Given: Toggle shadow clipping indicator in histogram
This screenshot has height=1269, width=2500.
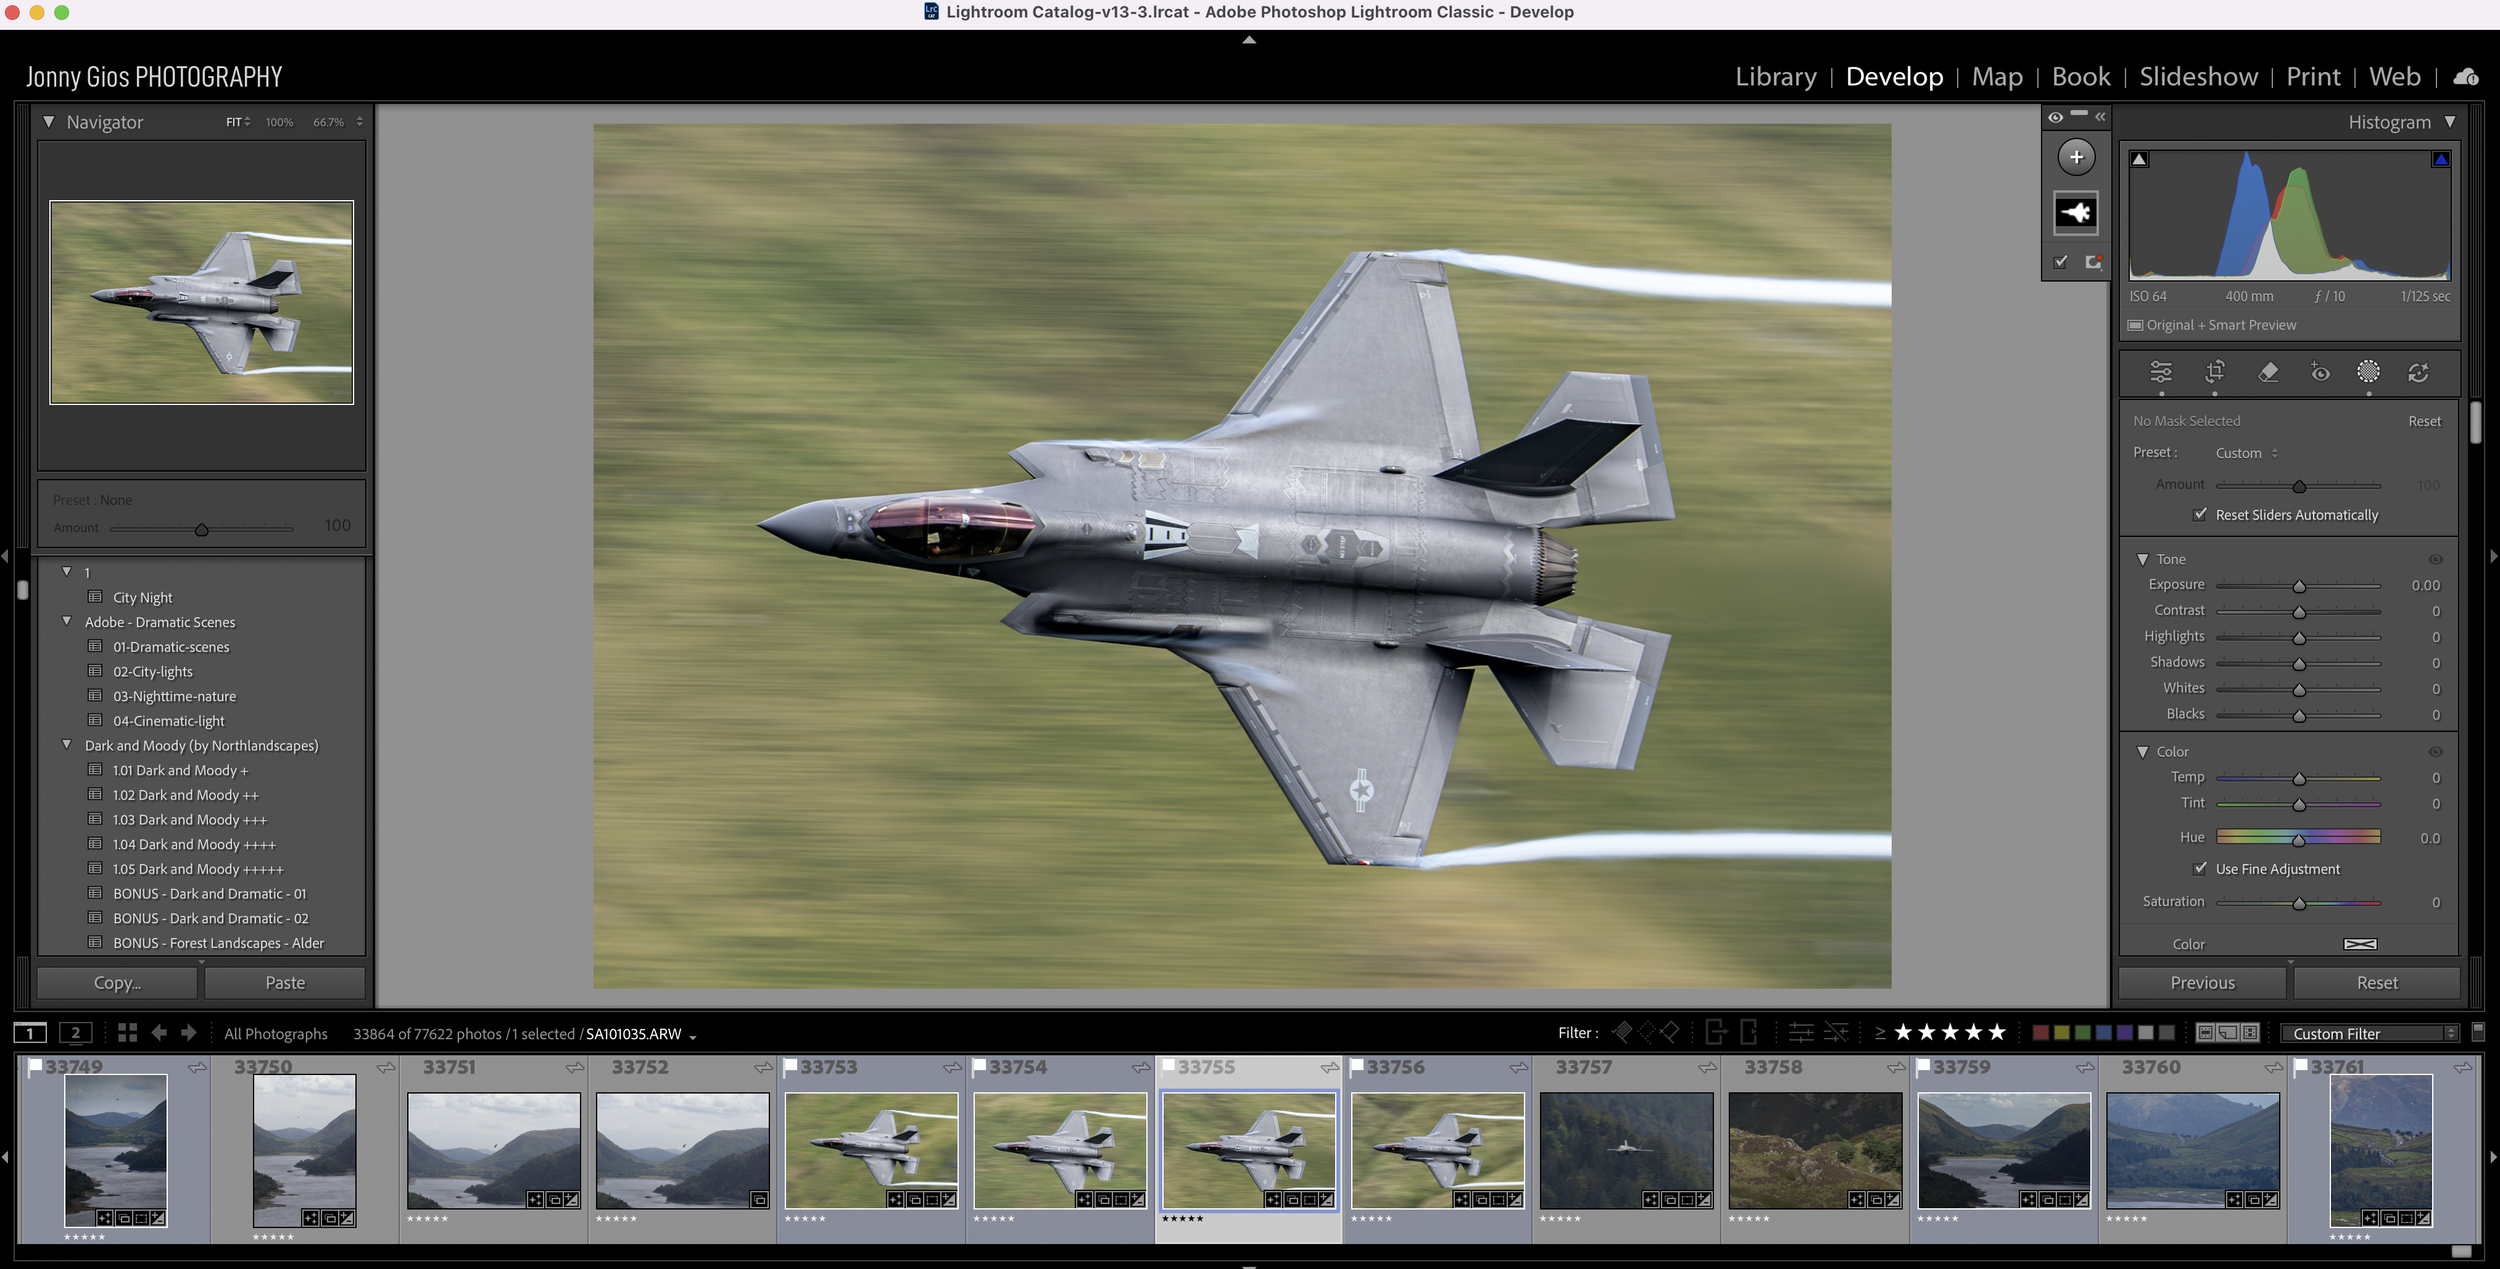Looking at the screenshot, I should 2138,159.
